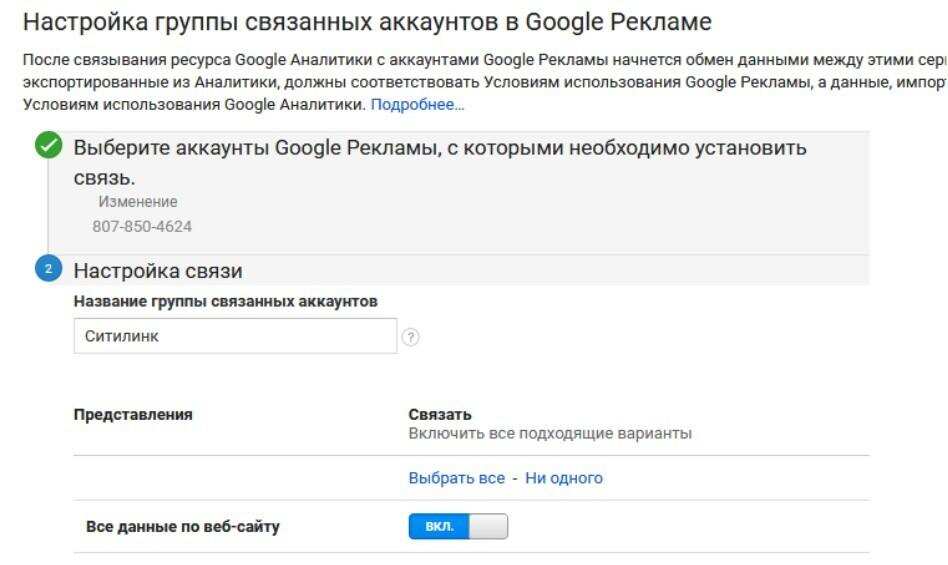The width and height of the screenshot is (948, 565).
Task: Open the Подробнее… link
Action: coord(417,104)
